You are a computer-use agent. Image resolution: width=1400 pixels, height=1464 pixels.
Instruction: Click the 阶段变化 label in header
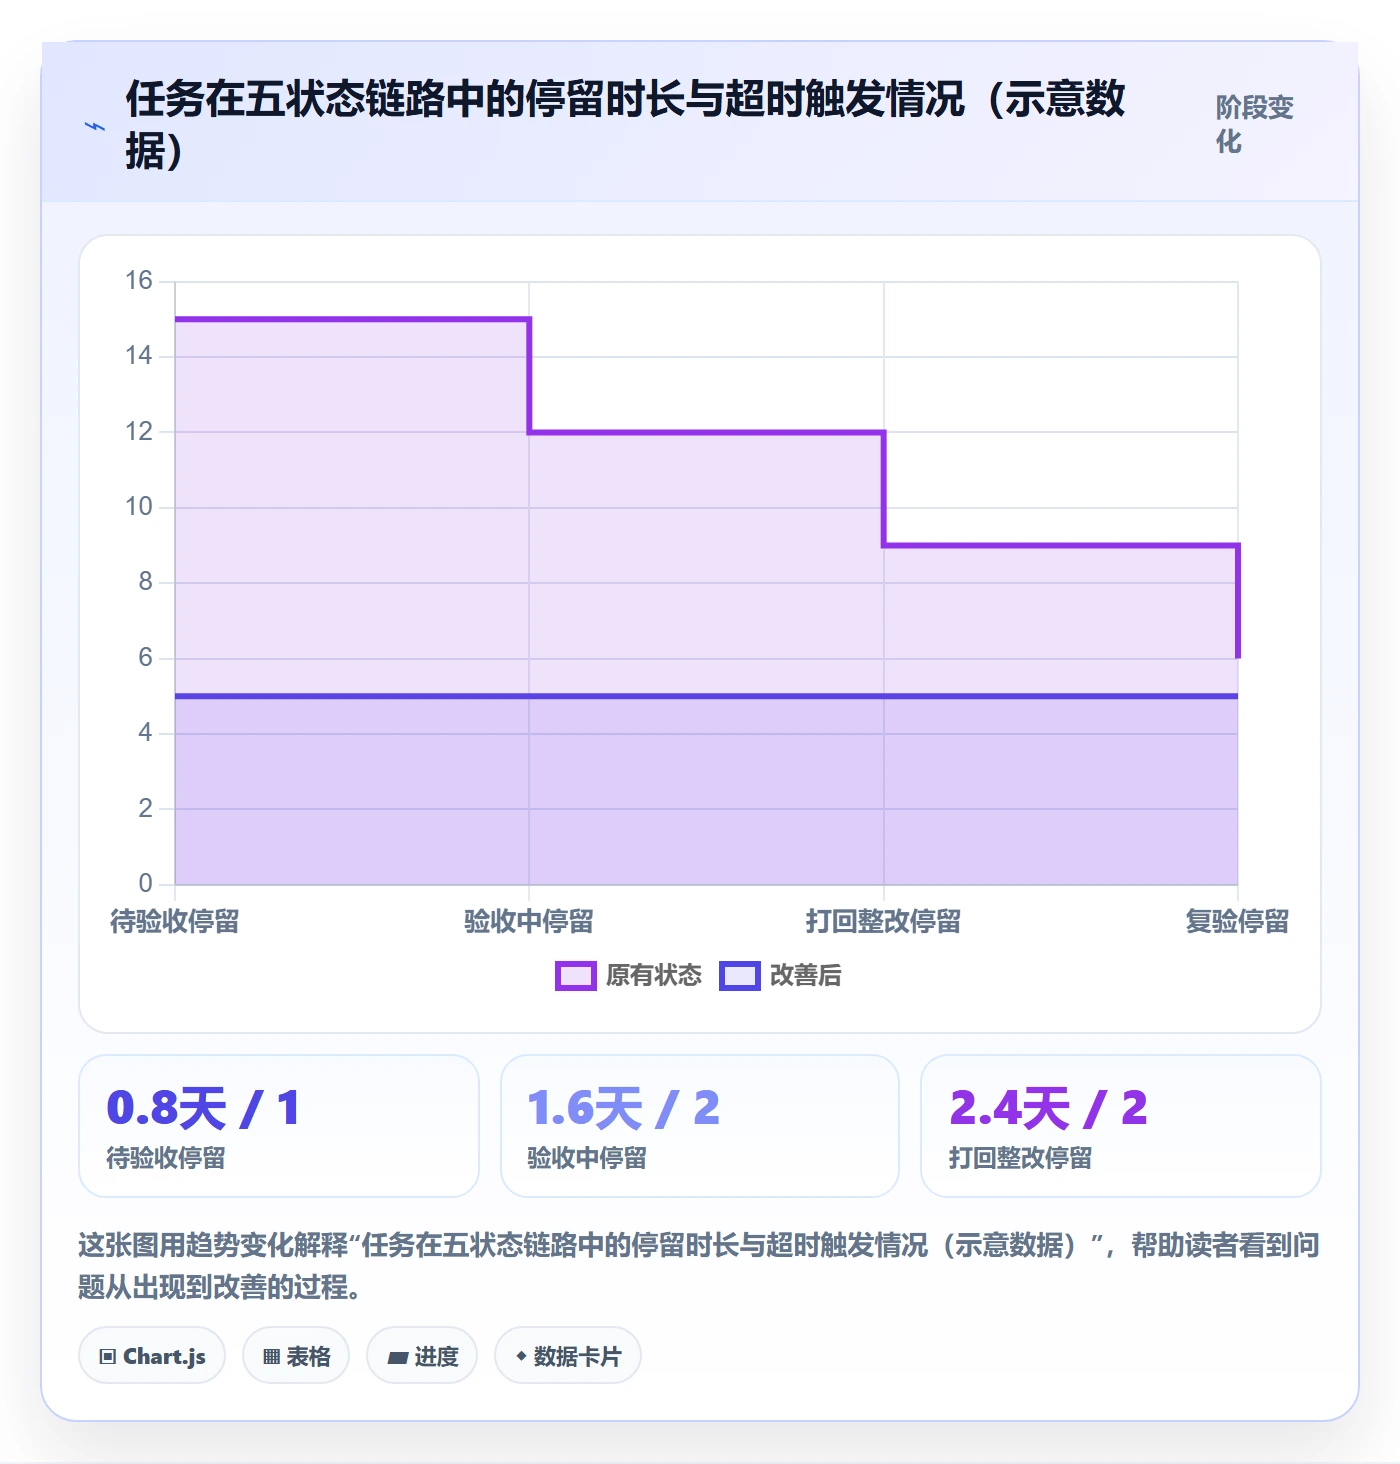point(1254,124)
